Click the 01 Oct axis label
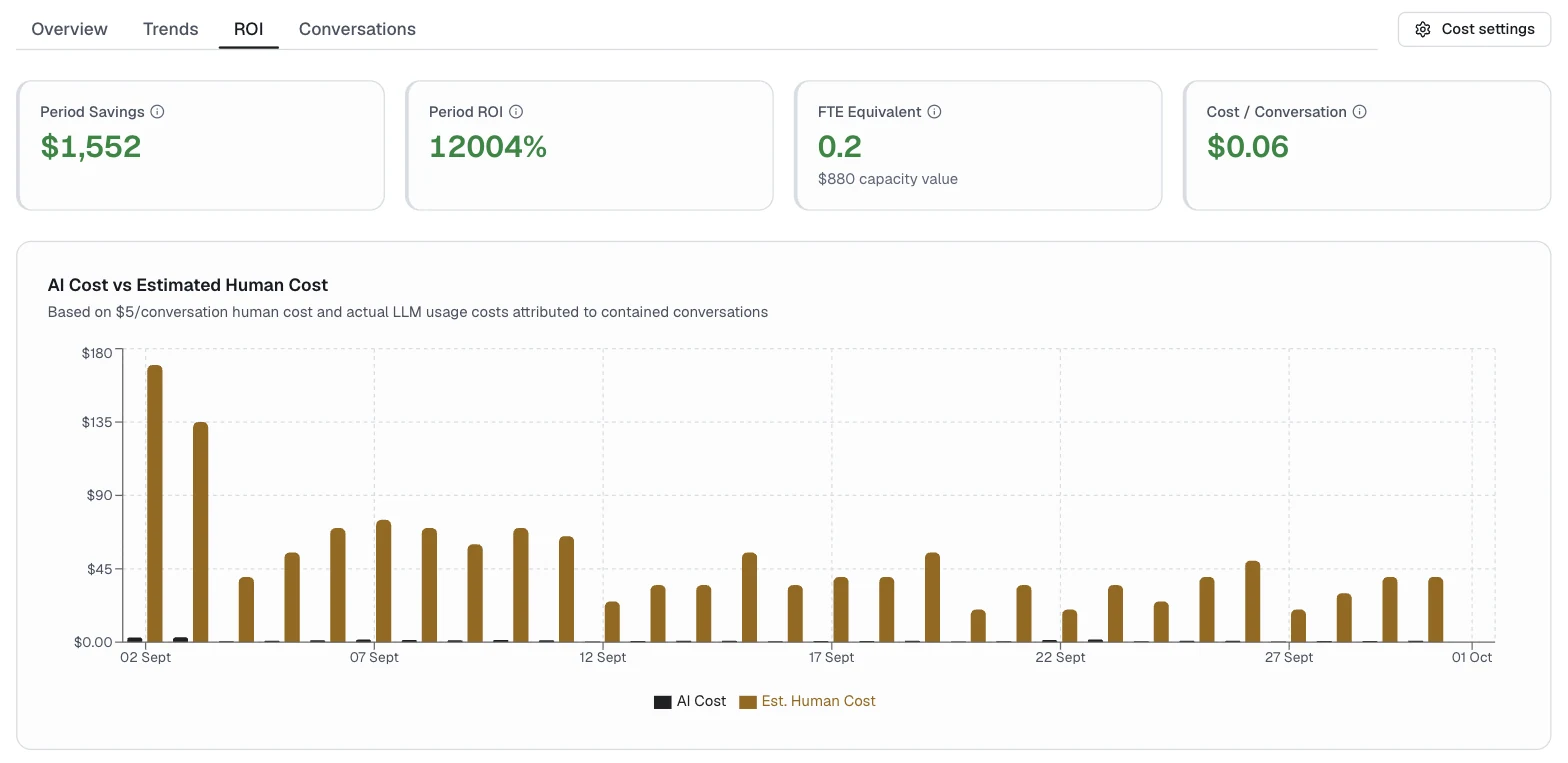 pyautogui.click(x=1472, y=657)
